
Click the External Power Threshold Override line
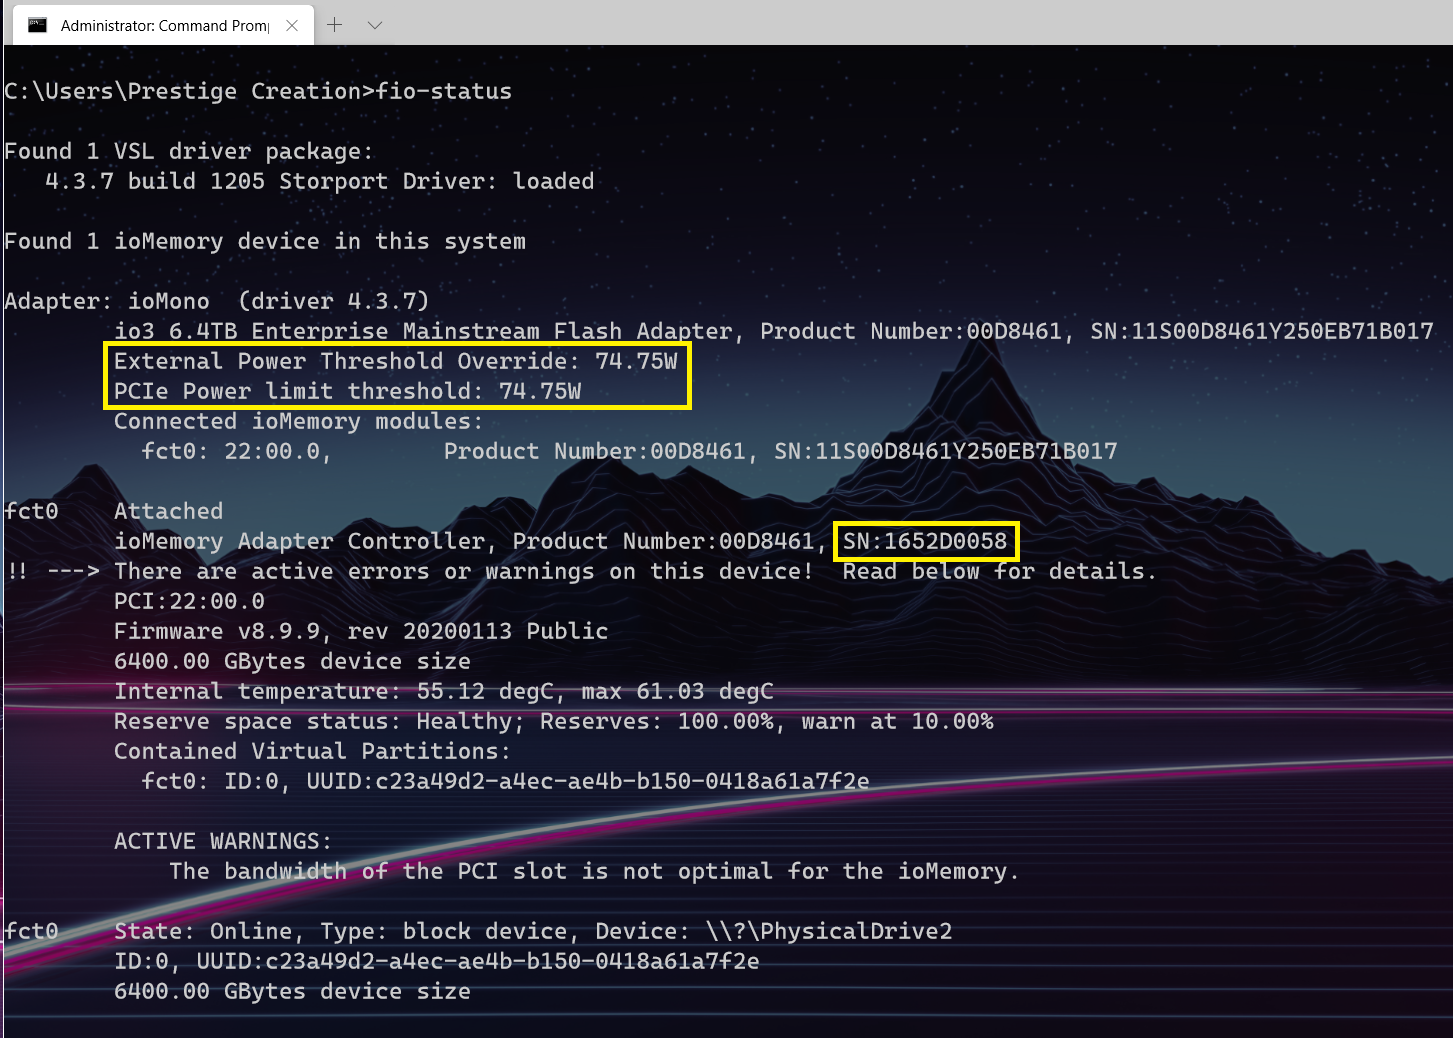(395, 361)
